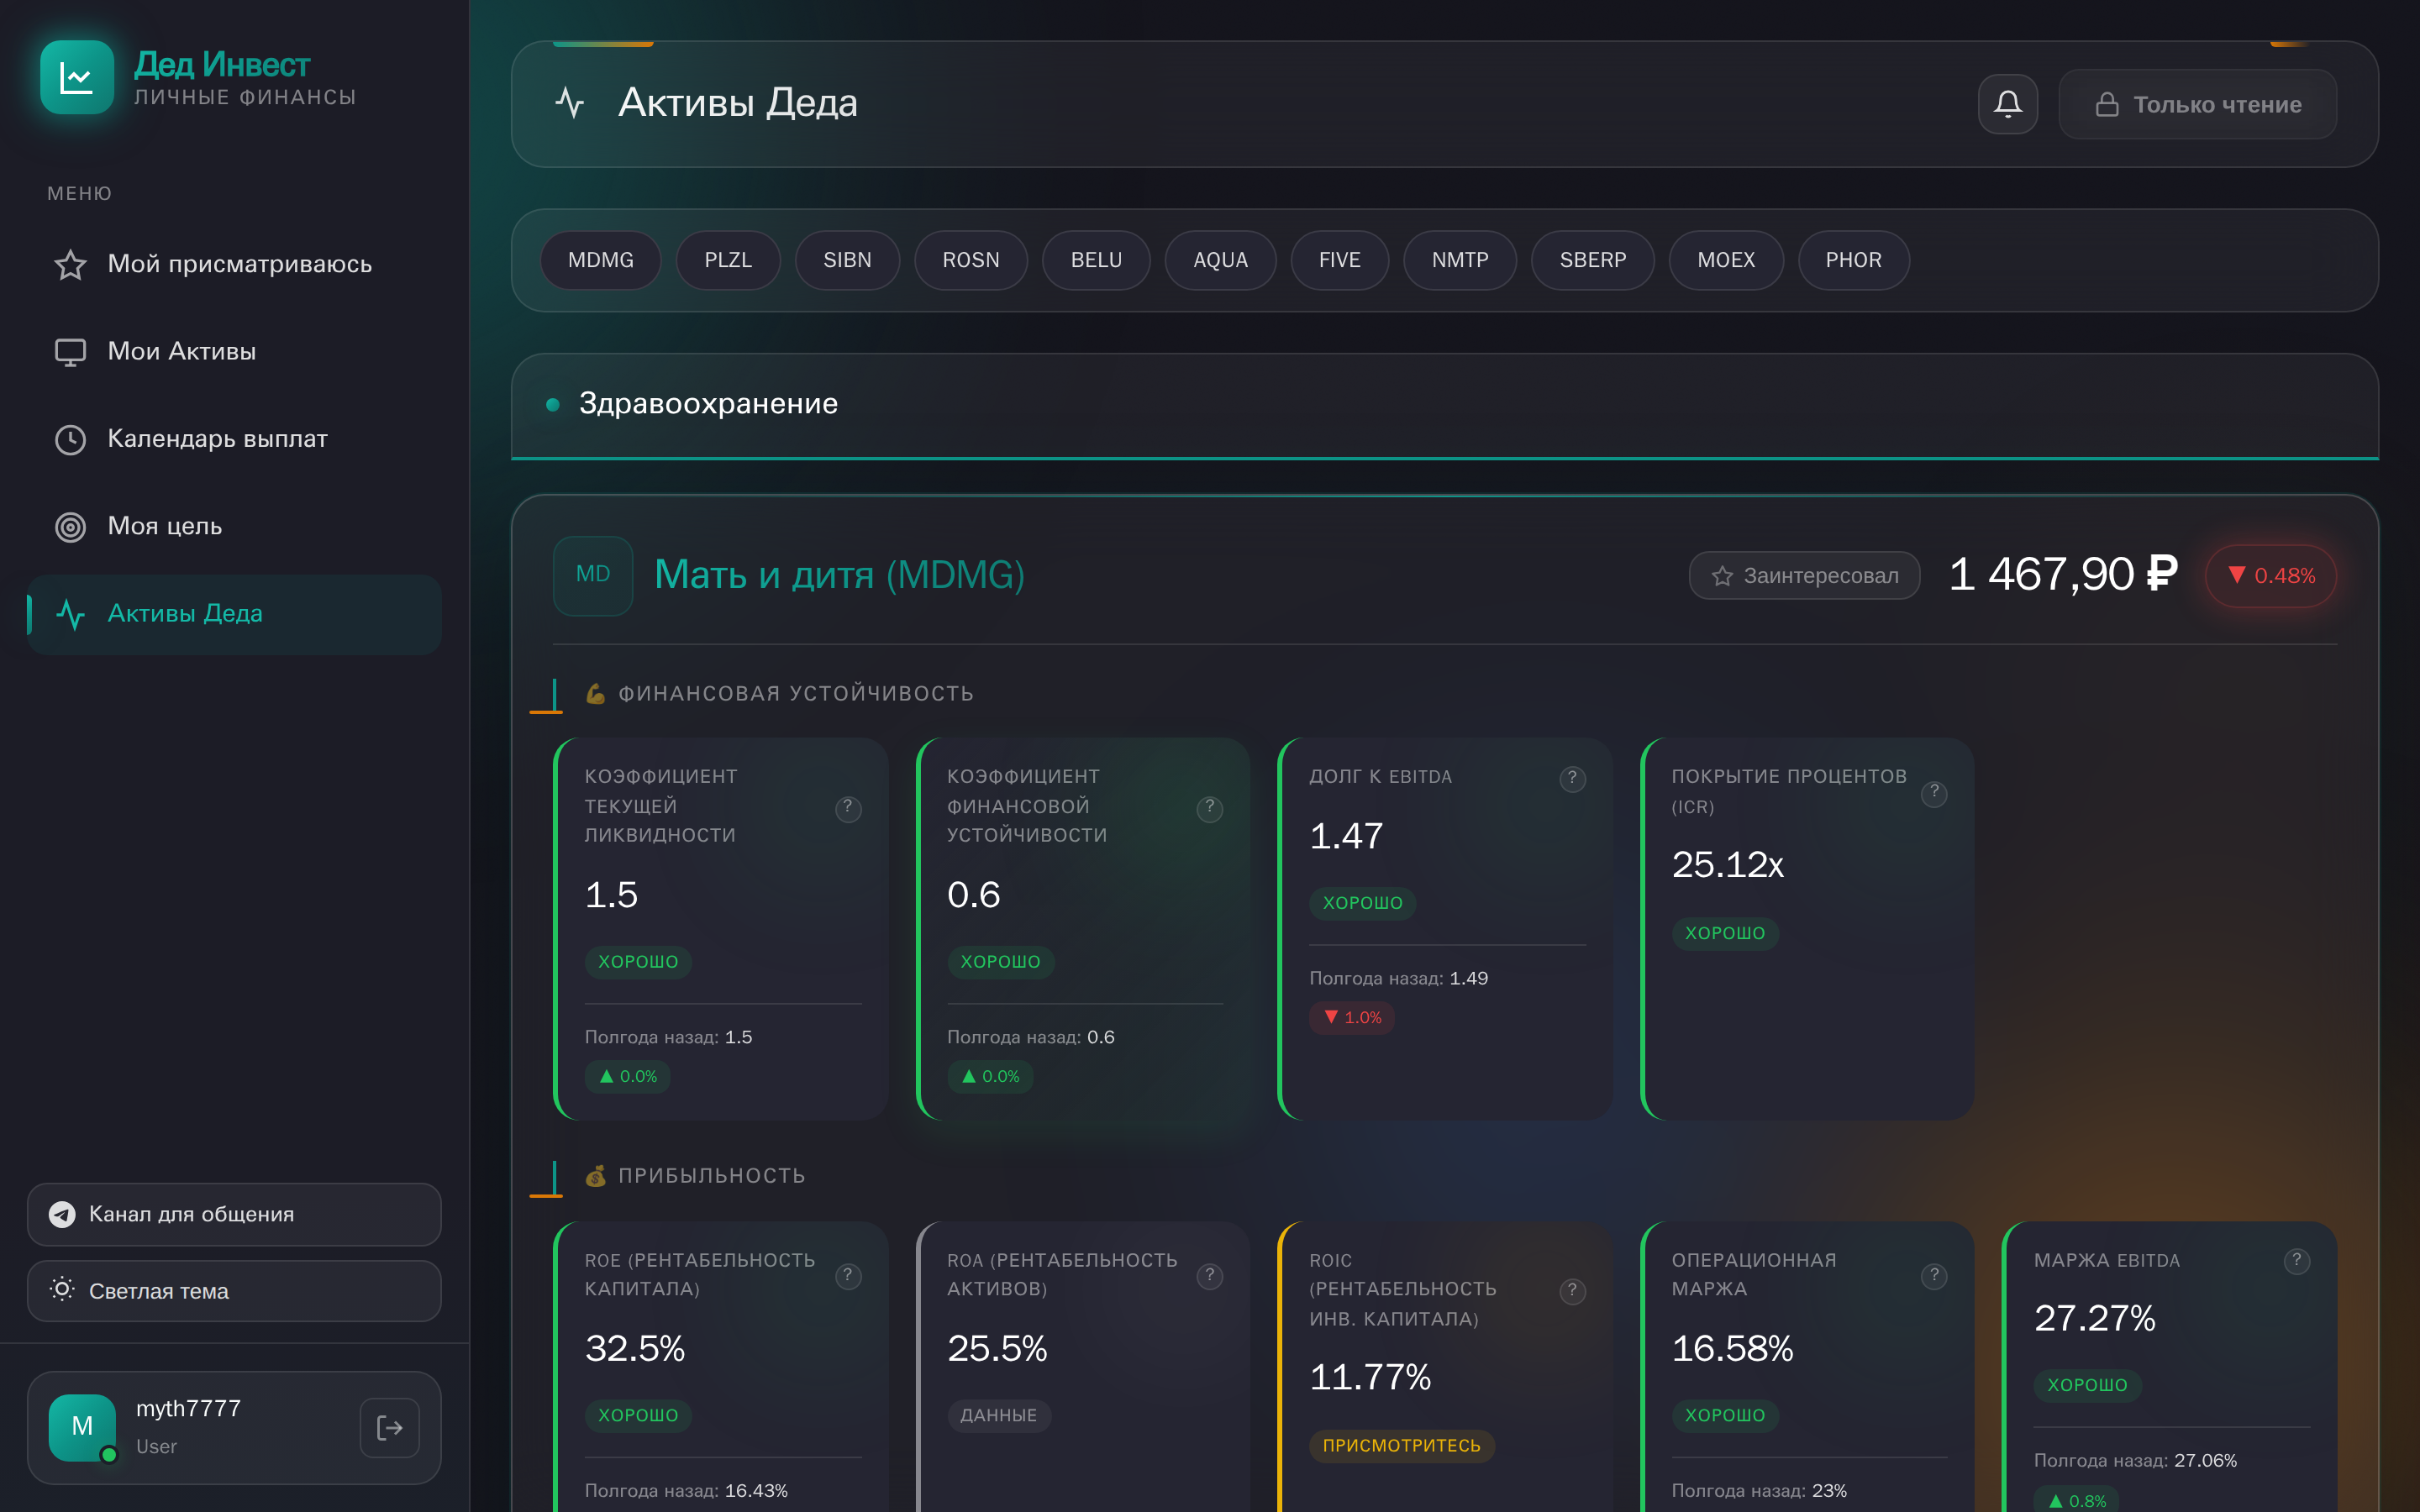Image resolution: width=2420 pixels, height=1512 pixels.
Task: Click the Дед Инвест logo icon
Action: (77, 77)
